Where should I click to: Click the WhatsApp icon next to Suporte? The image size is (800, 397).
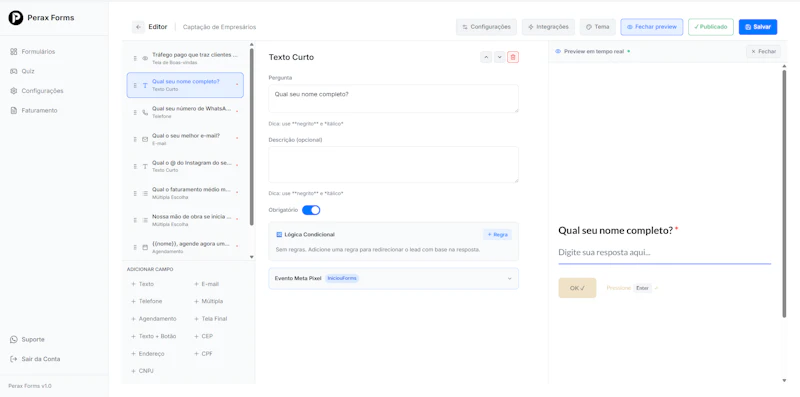click(x=14, y=339)
